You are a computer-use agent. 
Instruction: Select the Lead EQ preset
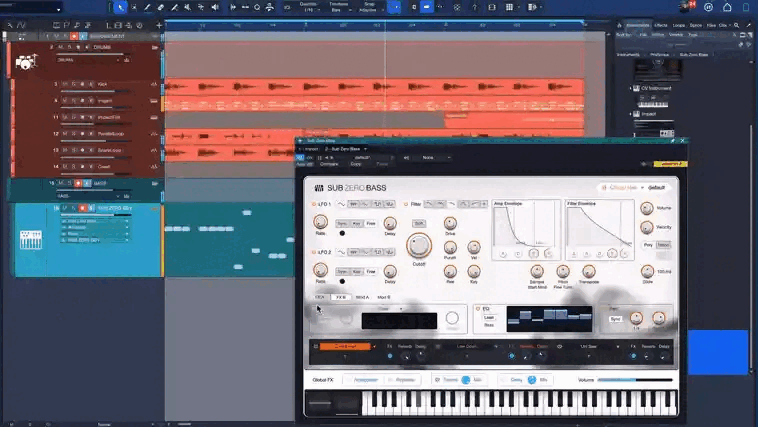[489, 317]
